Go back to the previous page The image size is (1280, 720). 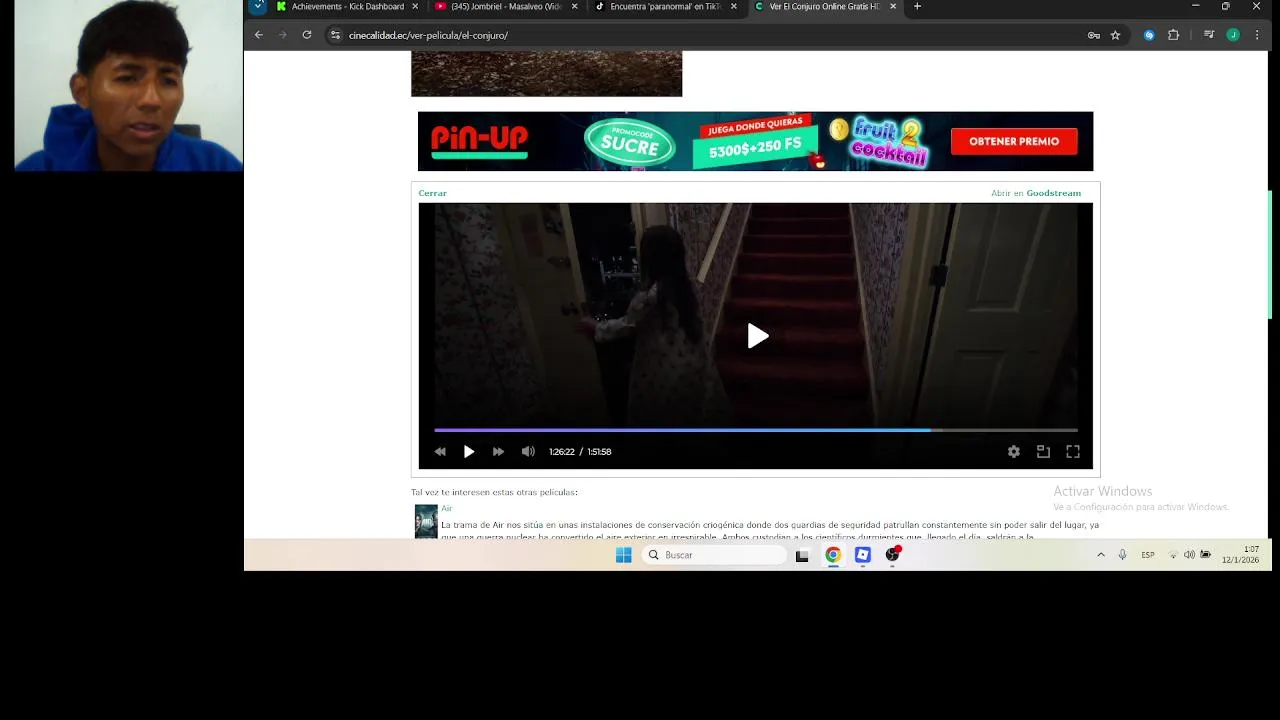259,35
